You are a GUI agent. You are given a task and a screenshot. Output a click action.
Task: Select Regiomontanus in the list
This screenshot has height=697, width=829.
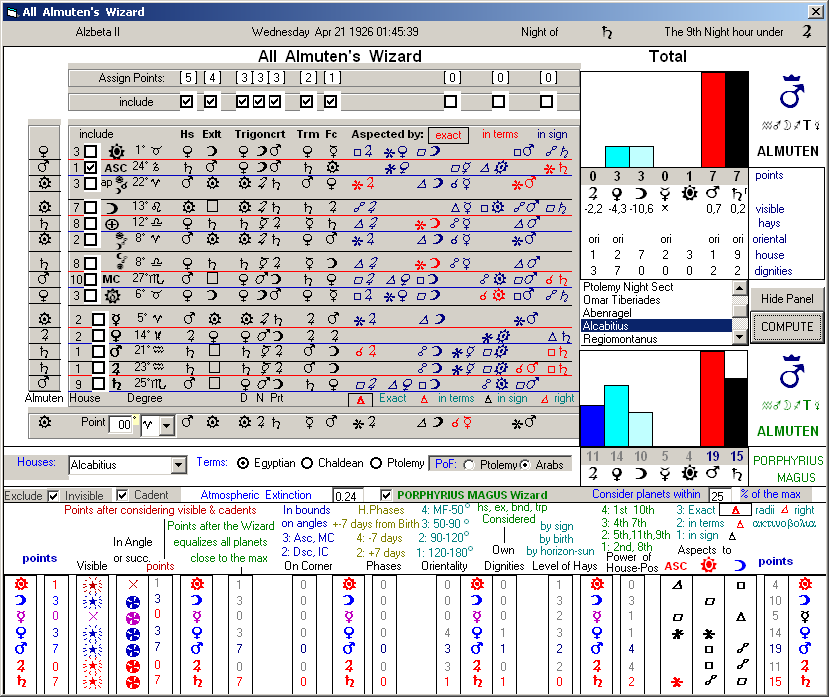pyautogui.click(x=656, y=339)
